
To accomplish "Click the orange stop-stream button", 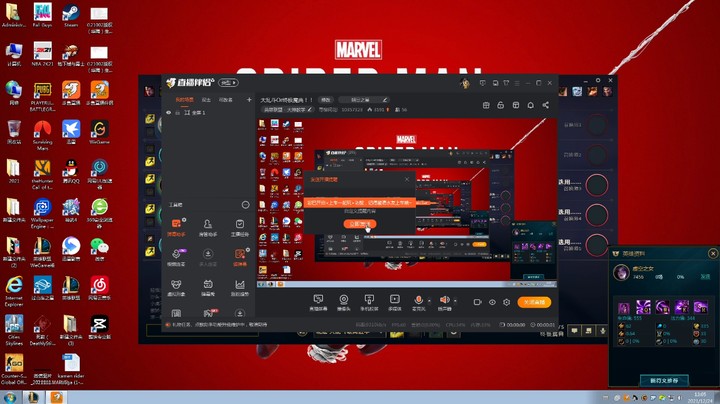I will (x=534, y=302).
